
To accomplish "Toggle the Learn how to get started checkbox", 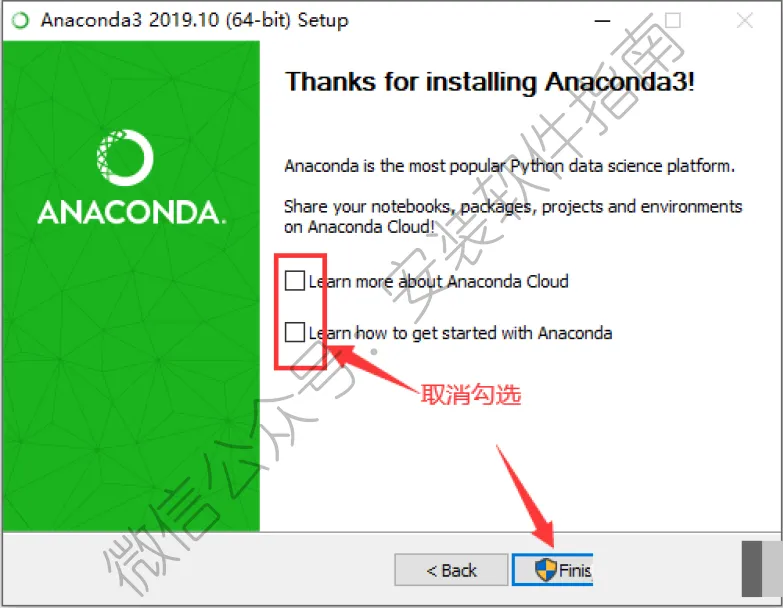I will tap(295, 332).
